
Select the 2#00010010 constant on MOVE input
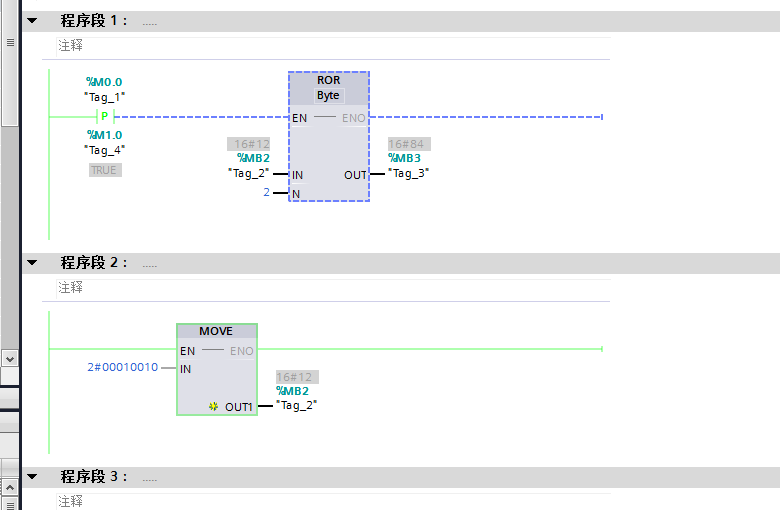(x=123, y=368)
